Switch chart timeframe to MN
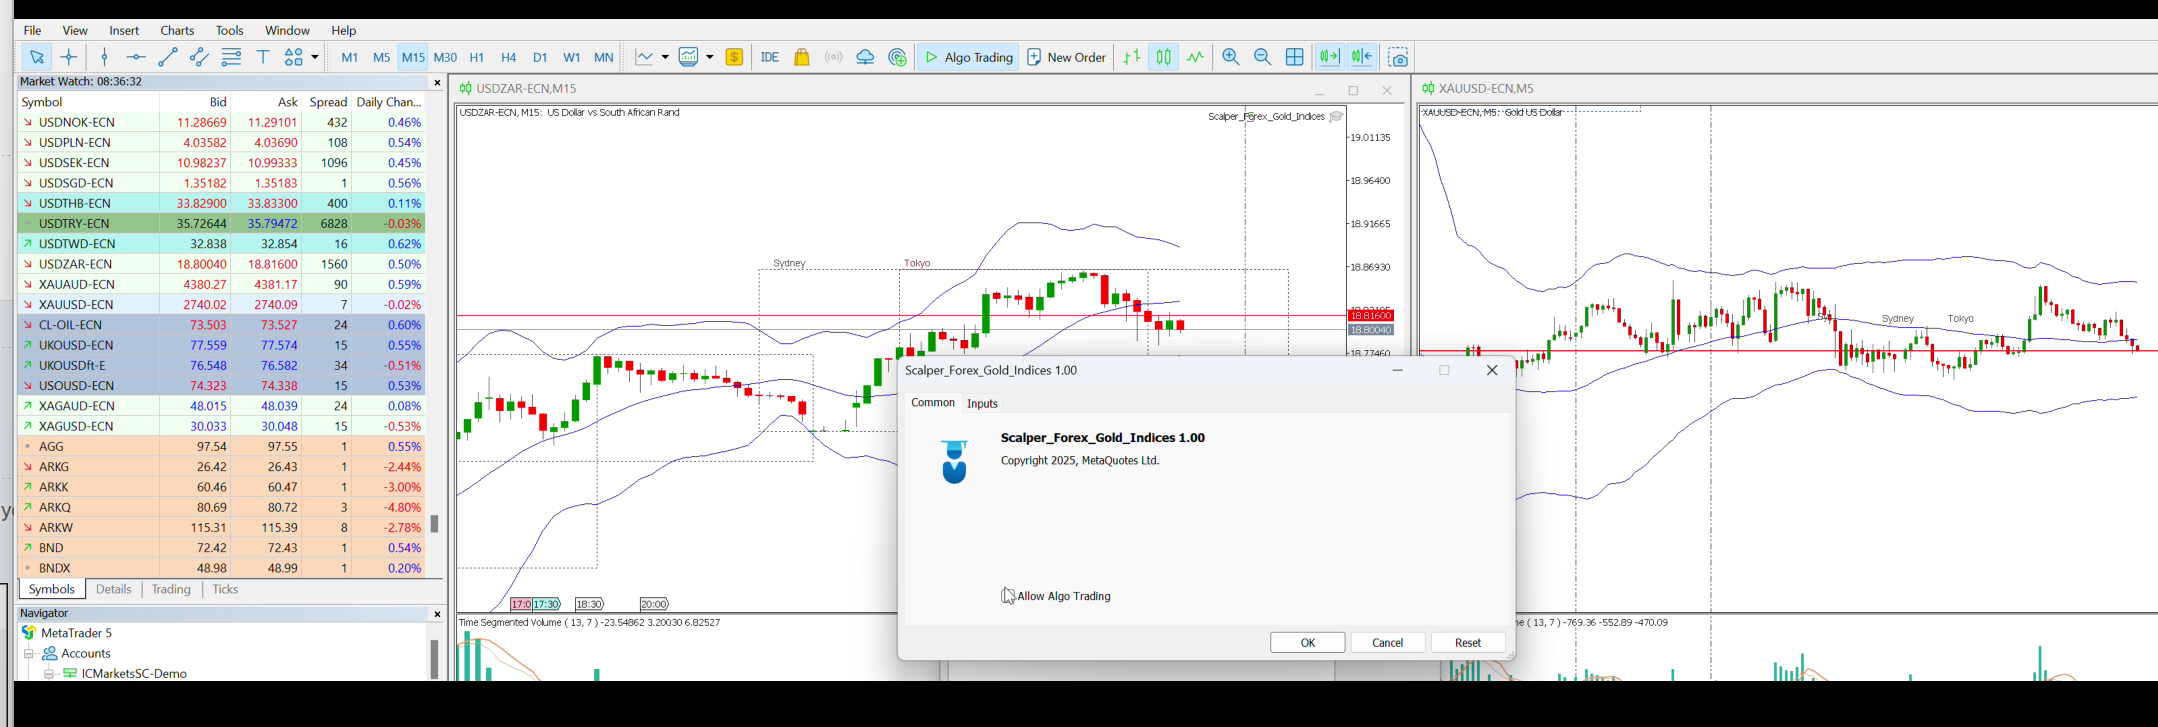The width and height of the screenshot is (2158, 727). (604, 58)
